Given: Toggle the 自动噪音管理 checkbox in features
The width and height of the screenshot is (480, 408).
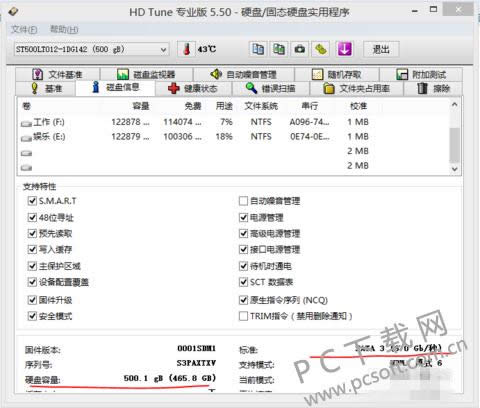Looking at the screenshot, I should 243,201.
